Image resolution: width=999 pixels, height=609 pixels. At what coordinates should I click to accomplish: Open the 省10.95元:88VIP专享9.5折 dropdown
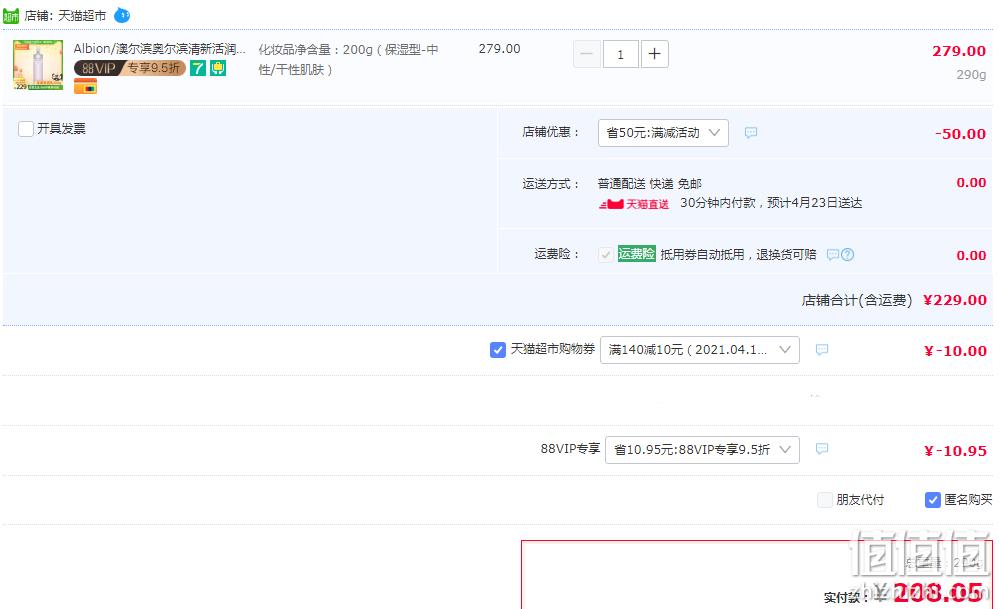point(702,450)
